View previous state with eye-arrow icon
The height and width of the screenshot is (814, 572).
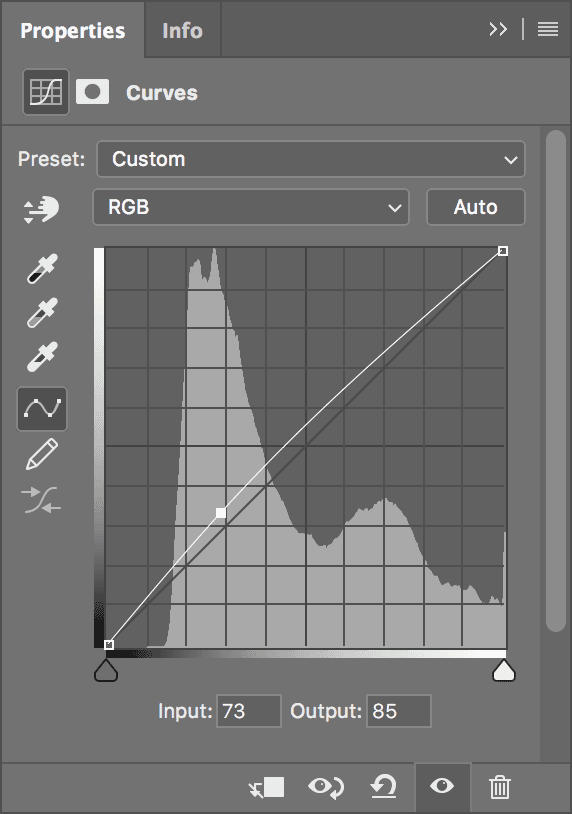pyautogui.click(x=326, y=787)
